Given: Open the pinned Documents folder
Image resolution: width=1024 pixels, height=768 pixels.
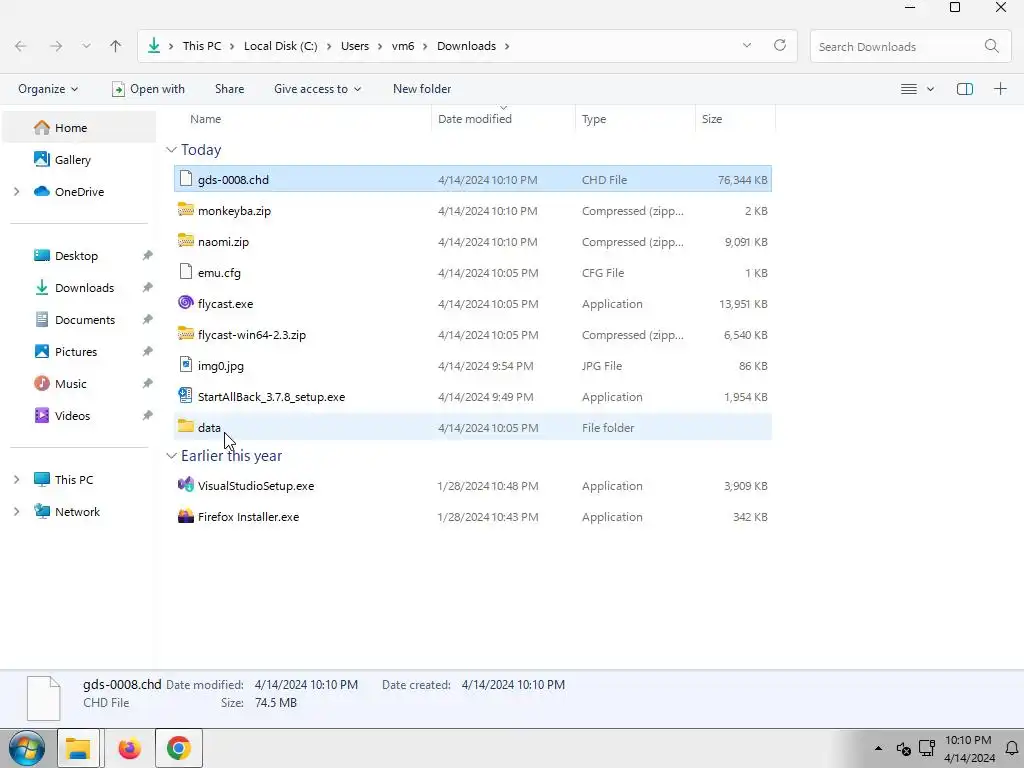Looking at the screenshot, I should click(84, 319).
